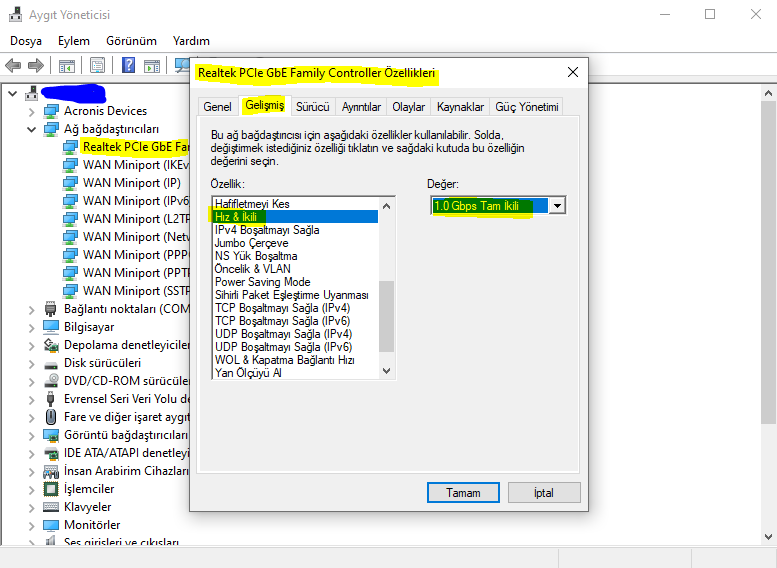777x568 pixels.
Task: Click the WAN Miniport (IP) adapter icon
Action: 70,183
